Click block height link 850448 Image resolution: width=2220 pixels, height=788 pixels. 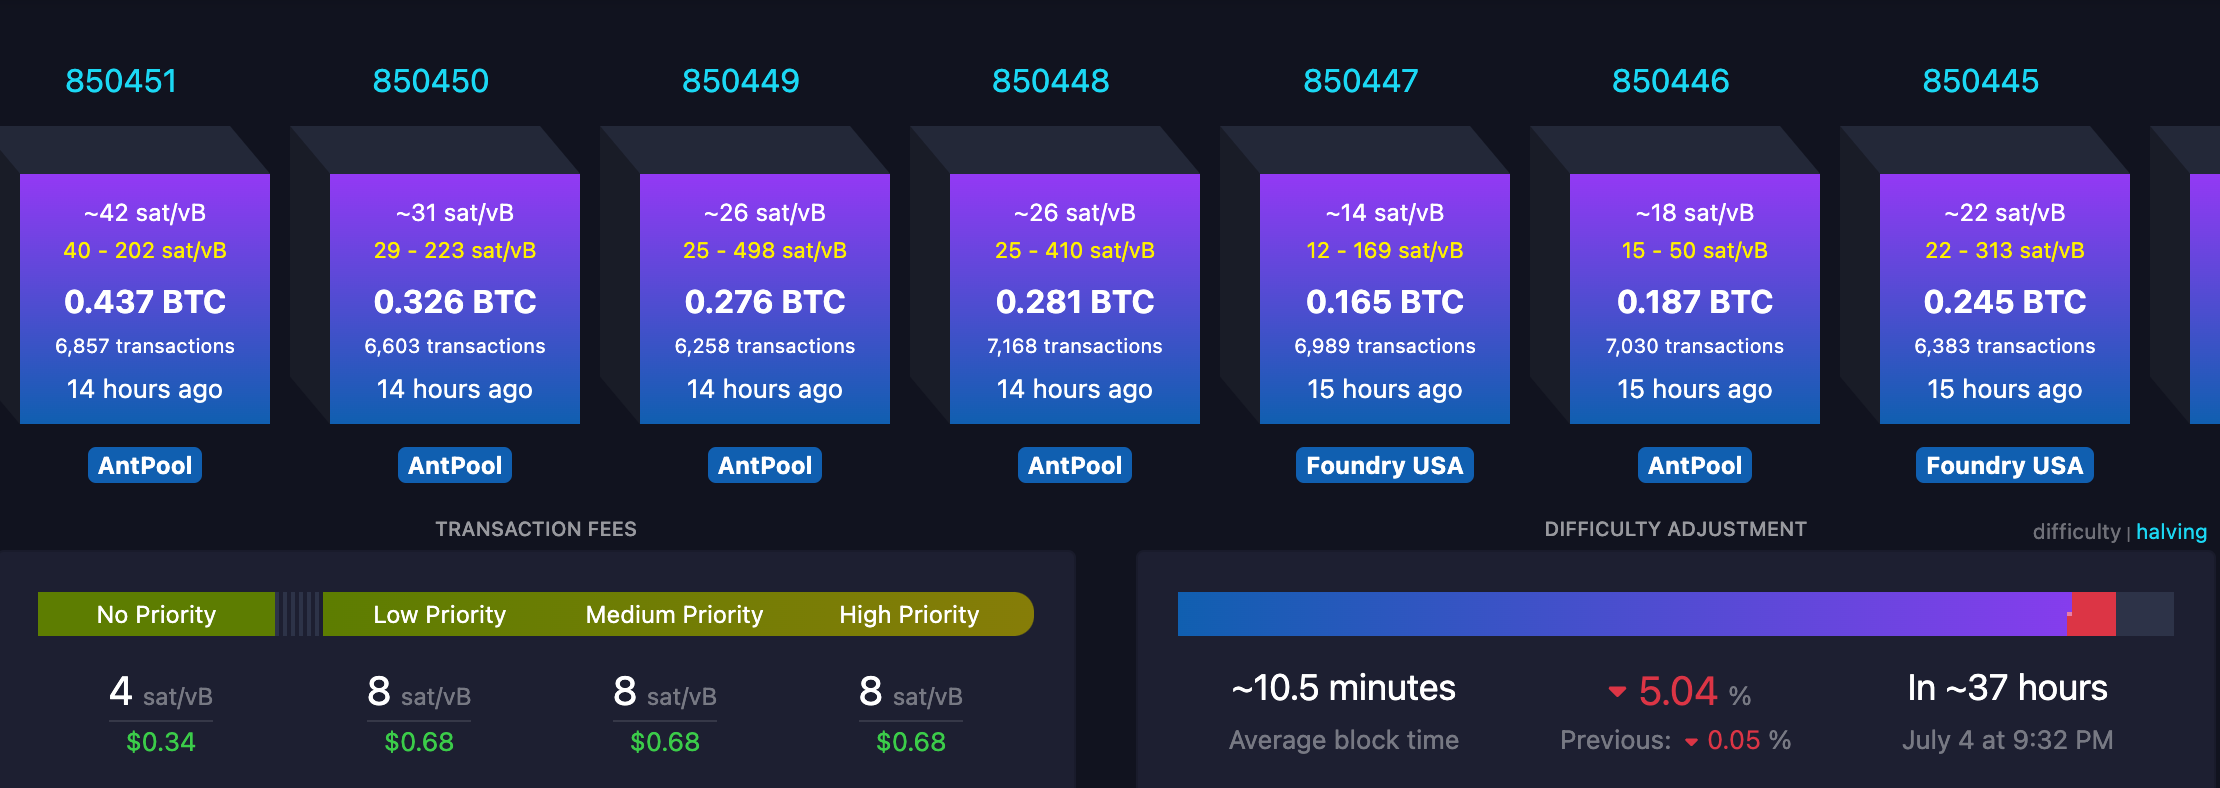[x=1051, y=81]
